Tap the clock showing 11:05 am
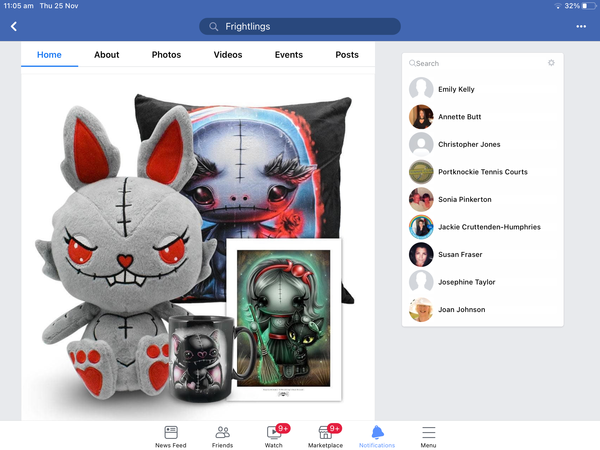600x450 pixels. pos(18,6)
